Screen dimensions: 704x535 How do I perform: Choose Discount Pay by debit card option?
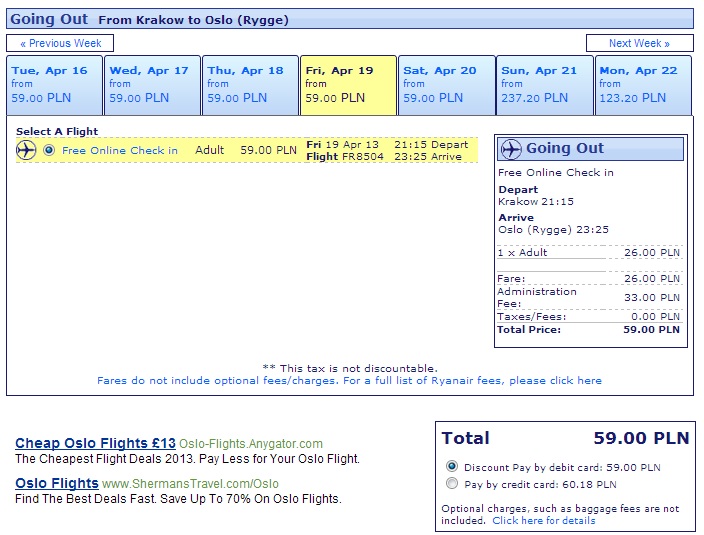pos(452,466)
